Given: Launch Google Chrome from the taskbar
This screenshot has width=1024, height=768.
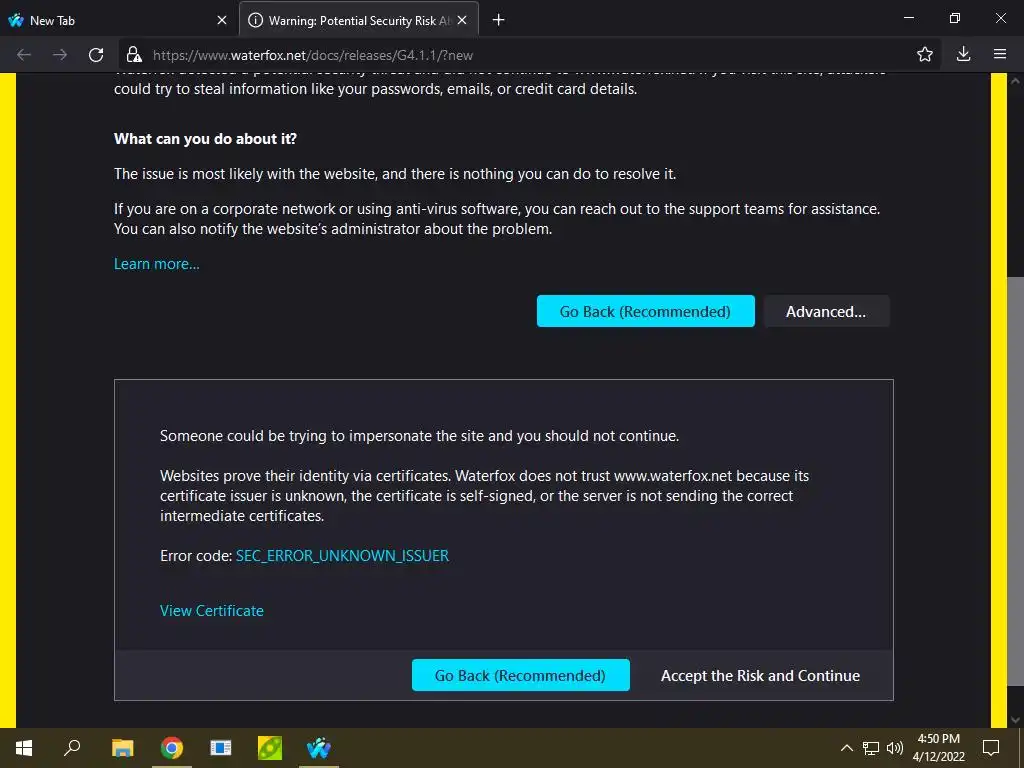Looking at the screenshot, I should [172, 748].
